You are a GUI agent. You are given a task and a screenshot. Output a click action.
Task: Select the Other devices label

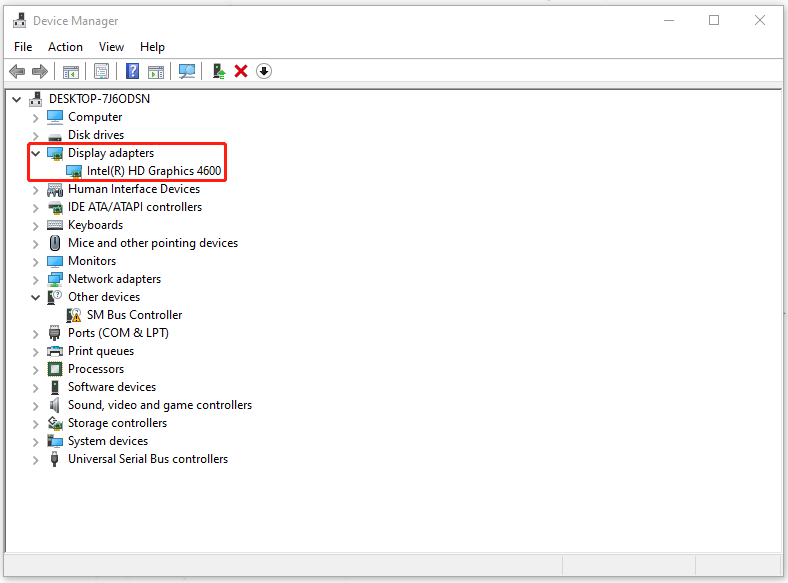[x=104, y=297]
